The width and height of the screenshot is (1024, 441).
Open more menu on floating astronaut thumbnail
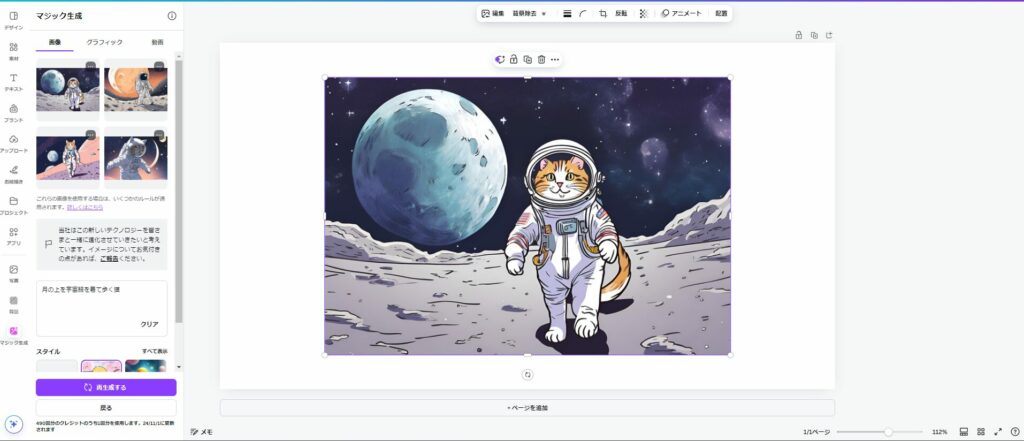(x=159, y=135)
